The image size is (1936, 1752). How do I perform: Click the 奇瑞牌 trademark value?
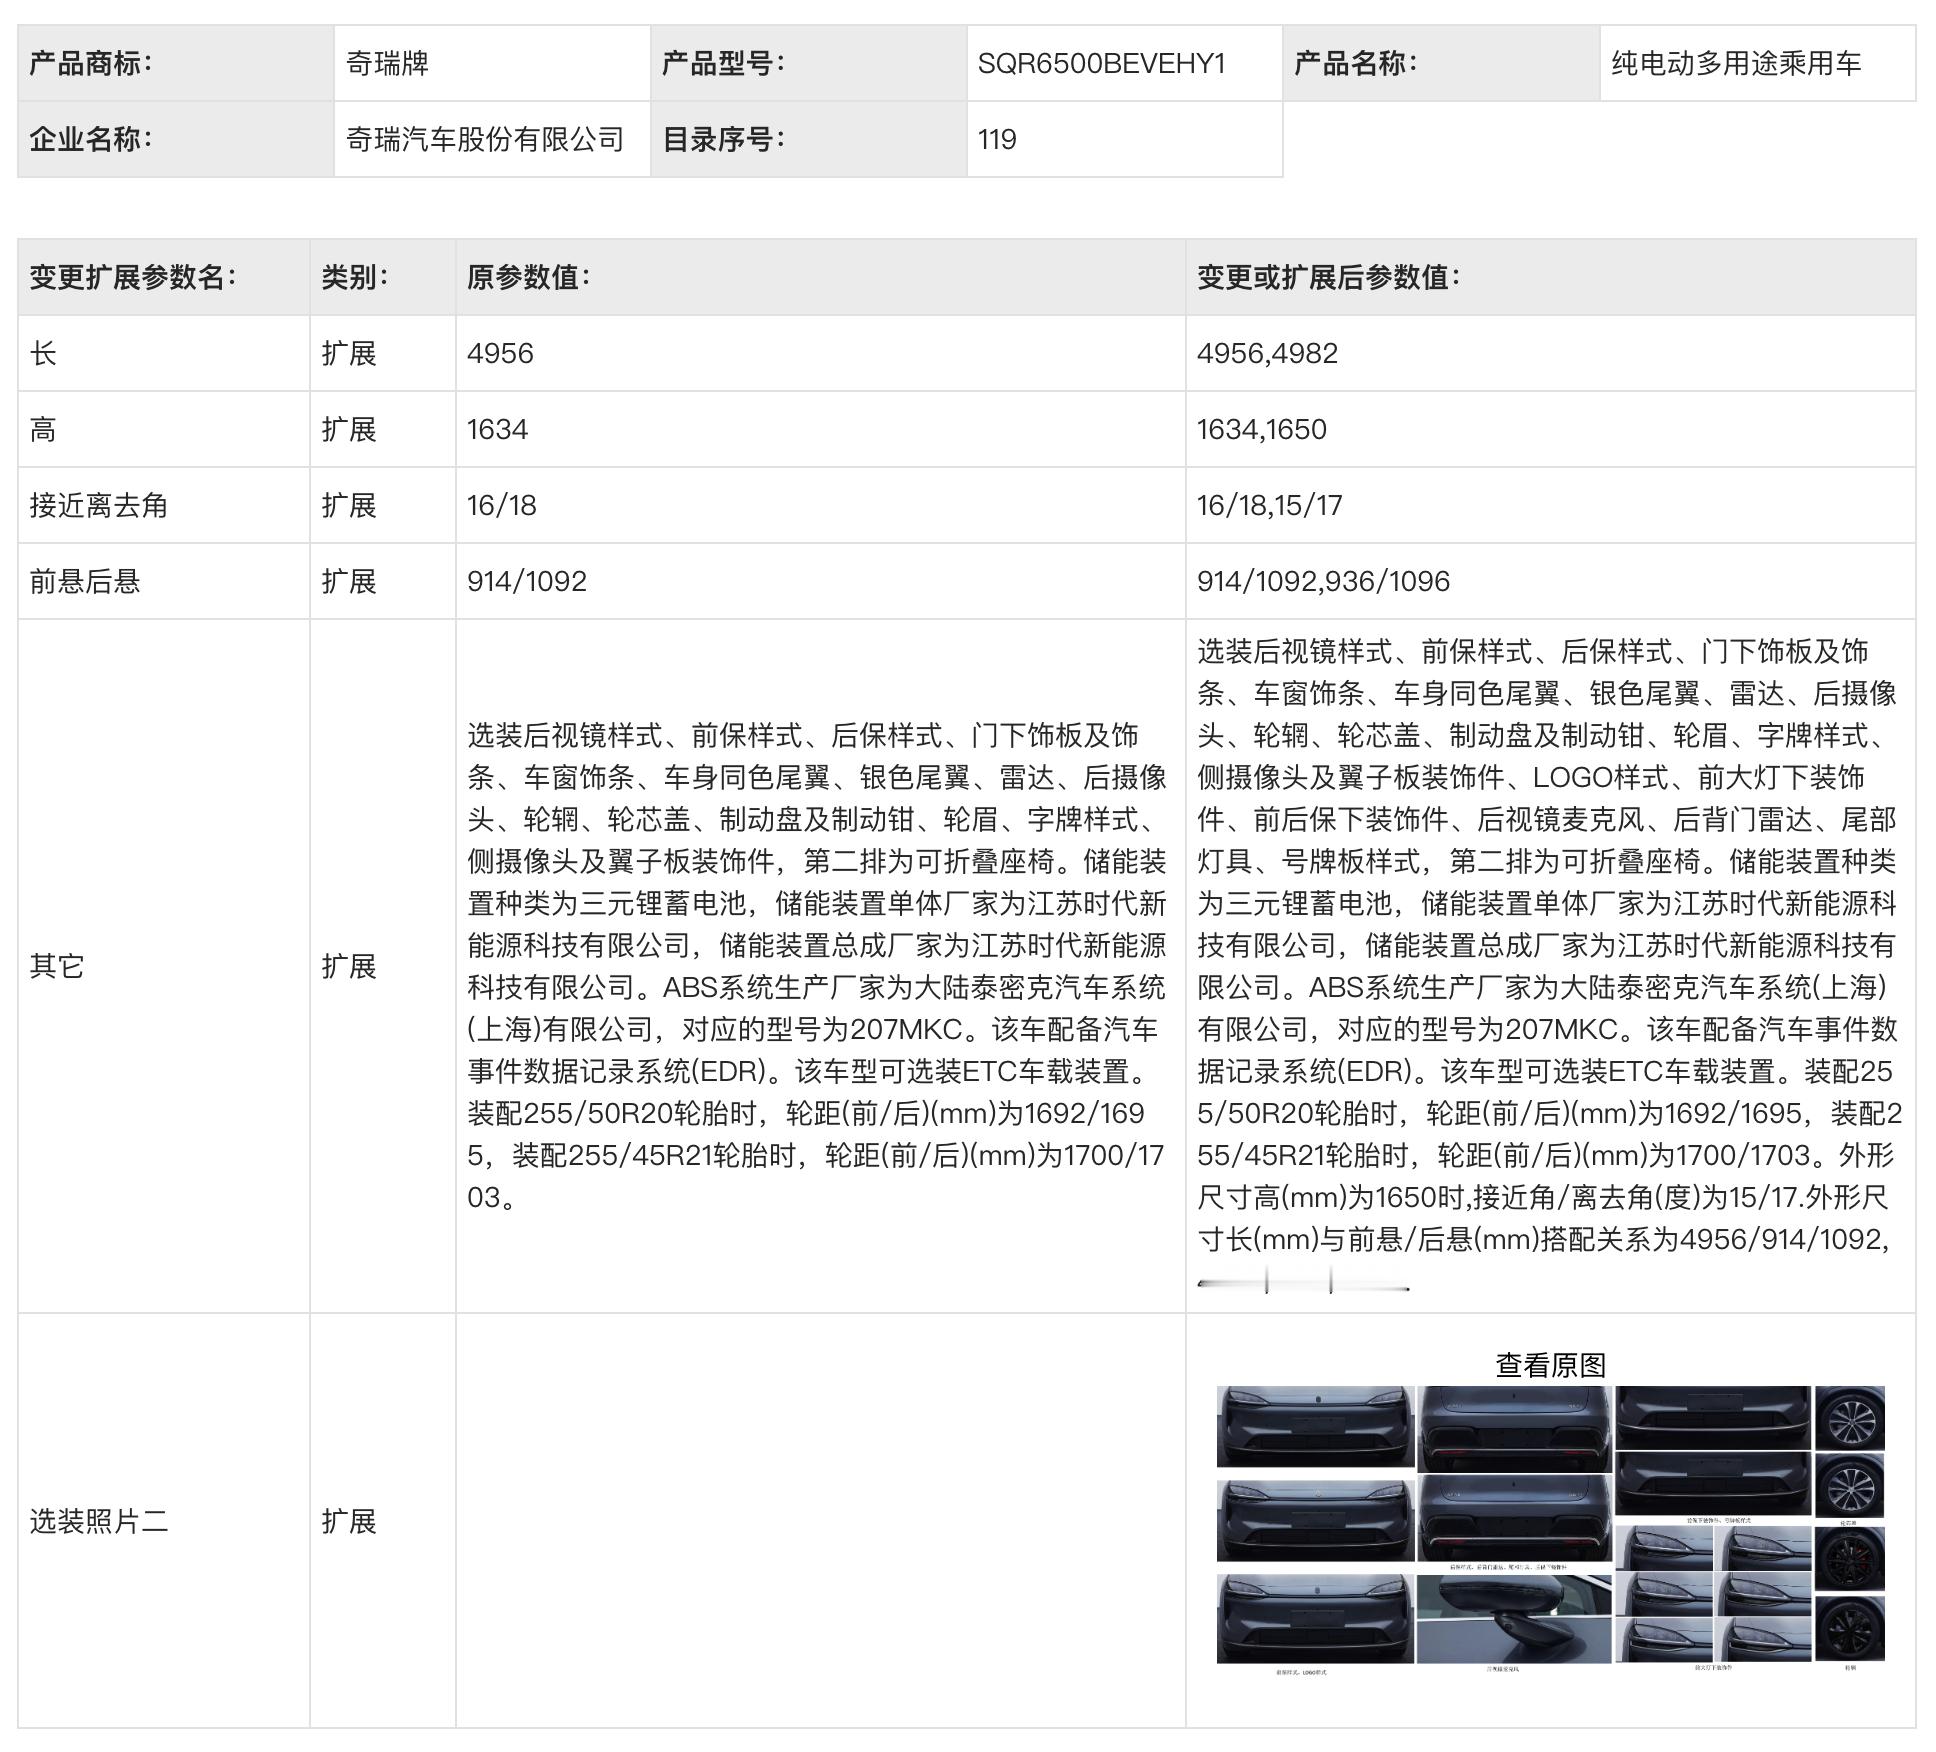coord(387,63)
